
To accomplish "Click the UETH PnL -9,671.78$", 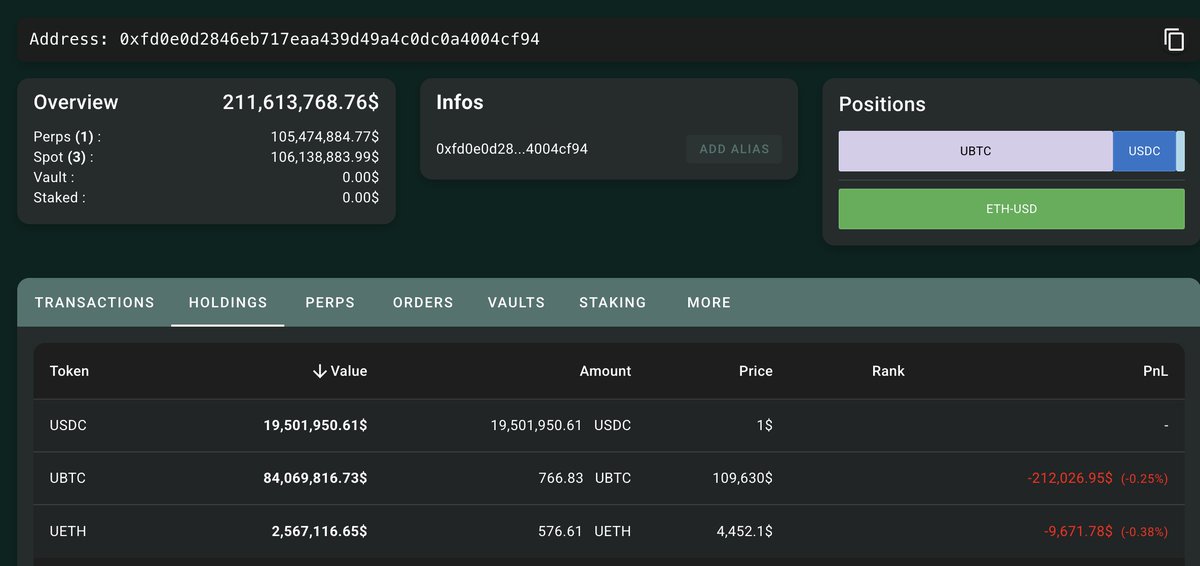I will coord(1078,531).
